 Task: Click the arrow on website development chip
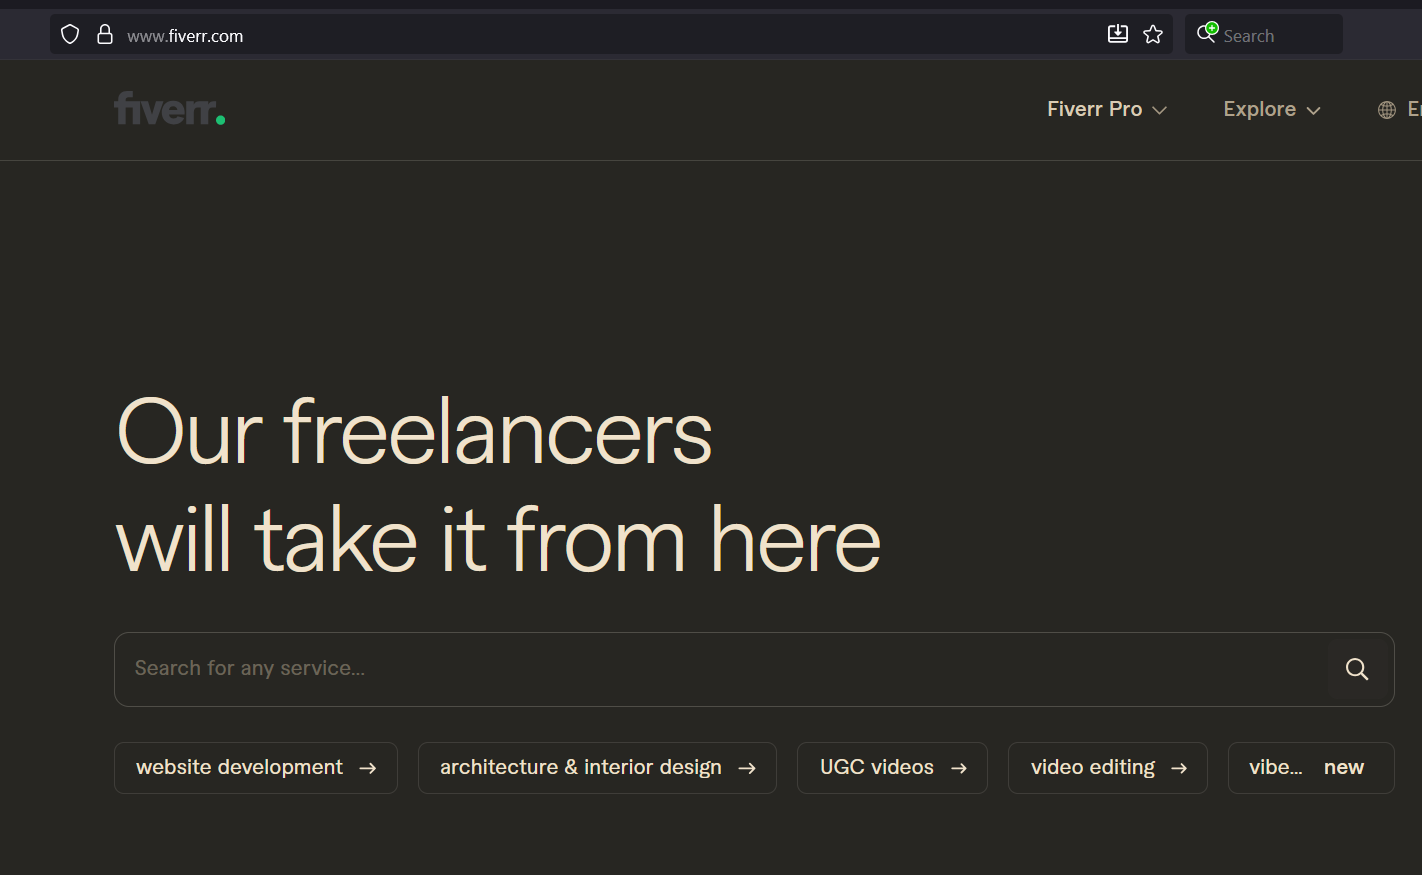(x=368, y=768)
